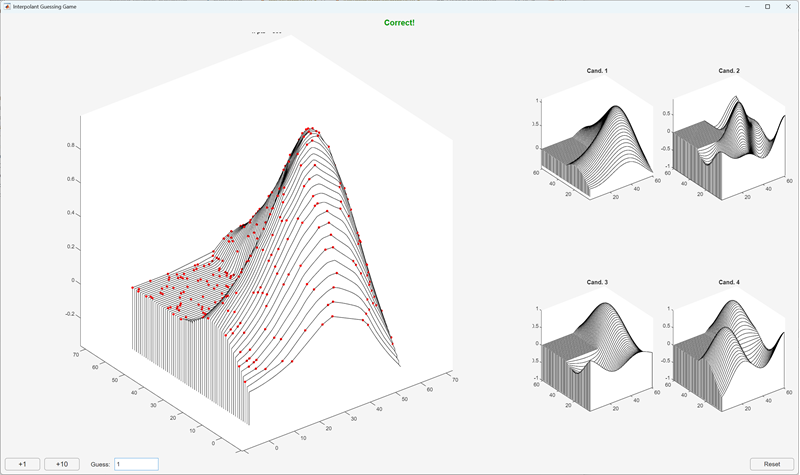This screenshot has height=475, width=800.
Task: Maximize the Interpolant Guessing Game window
Action: pyautogui.click(x=768, y=6)
